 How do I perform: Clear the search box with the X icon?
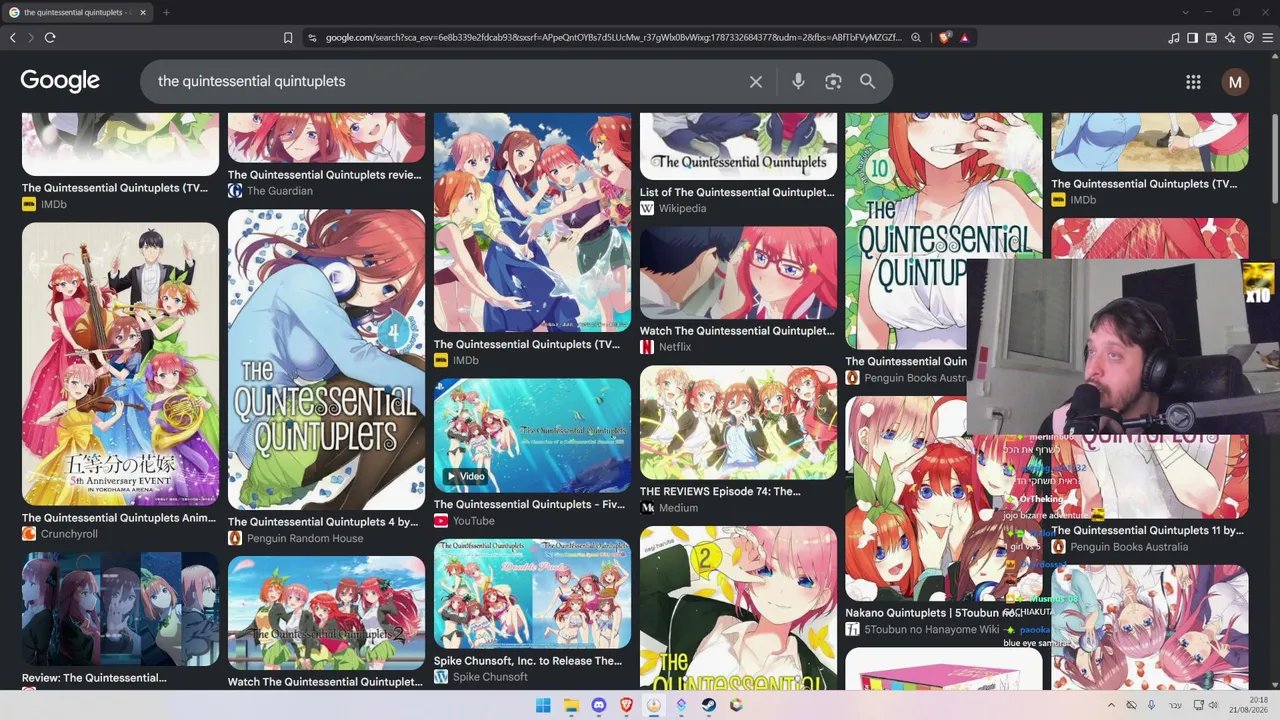756,82
